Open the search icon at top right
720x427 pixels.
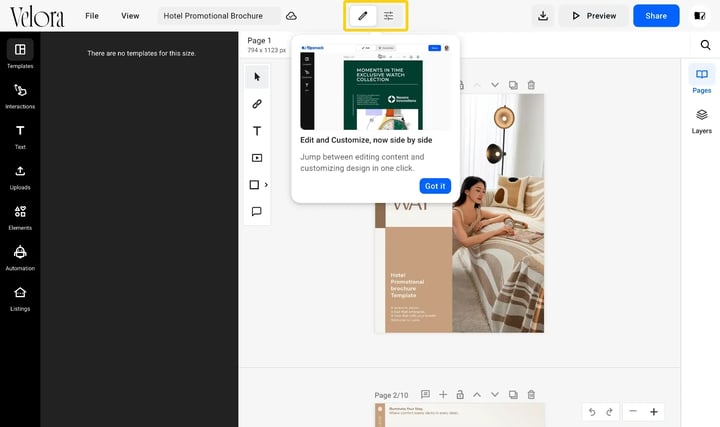tap(705, 45)
